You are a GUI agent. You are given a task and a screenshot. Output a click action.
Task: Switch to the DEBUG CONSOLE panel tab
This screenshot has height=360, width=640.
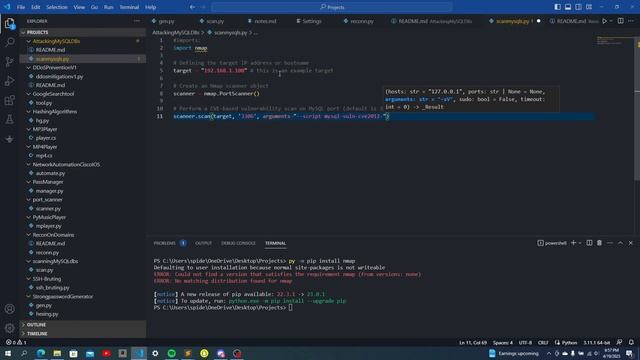point(238,243)
